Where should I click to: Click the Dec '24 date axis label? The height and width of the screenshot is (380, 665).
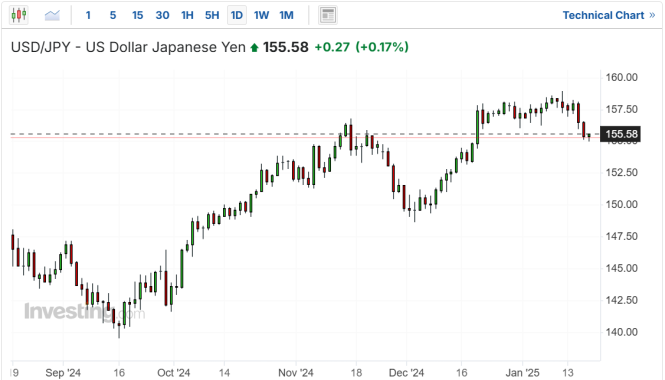406,373
